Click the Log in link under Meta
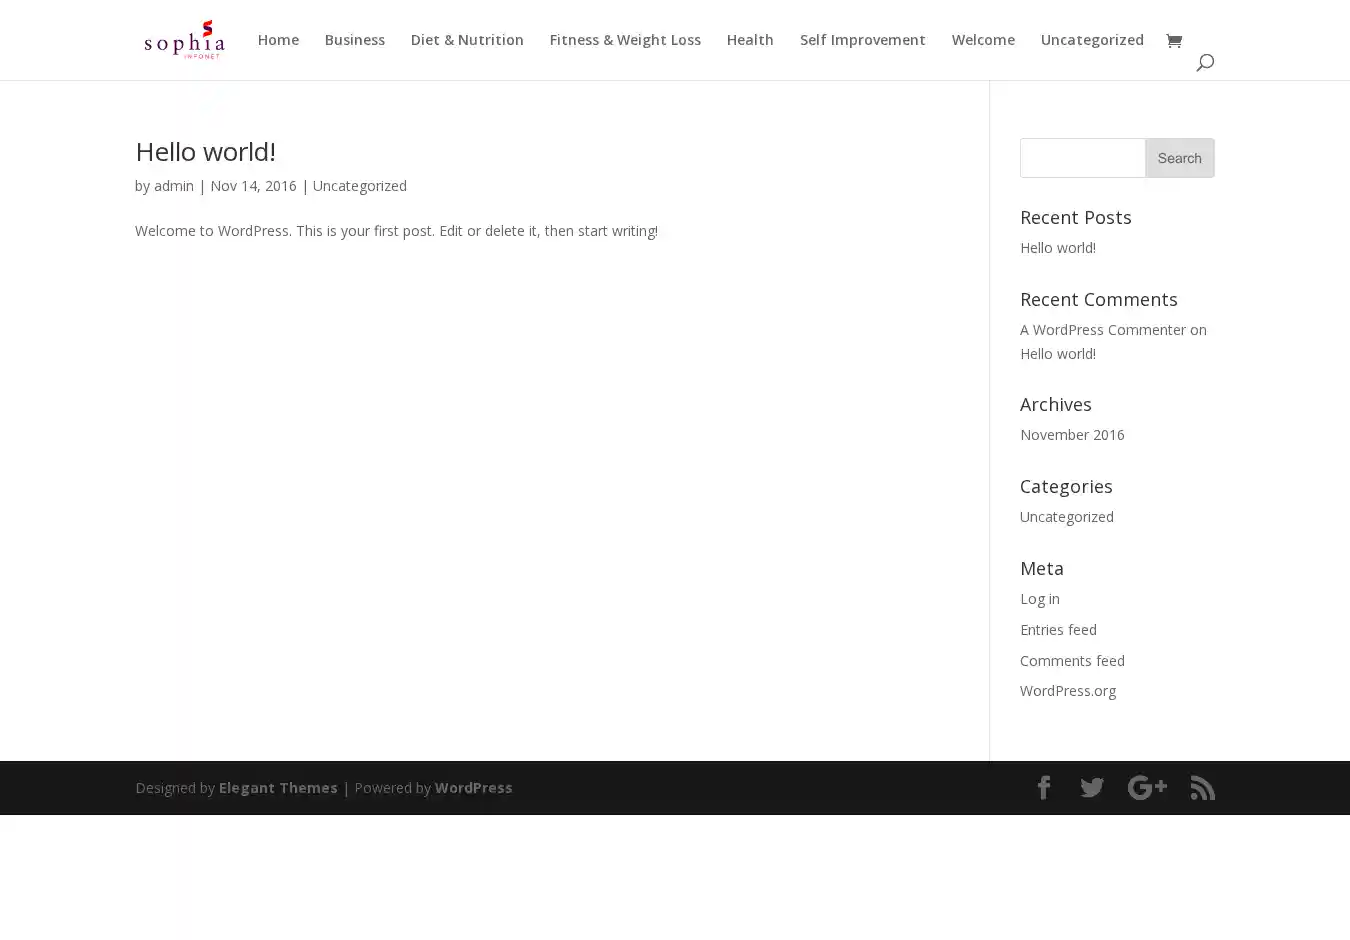 pyautogui.click(x=1039, y=599)
